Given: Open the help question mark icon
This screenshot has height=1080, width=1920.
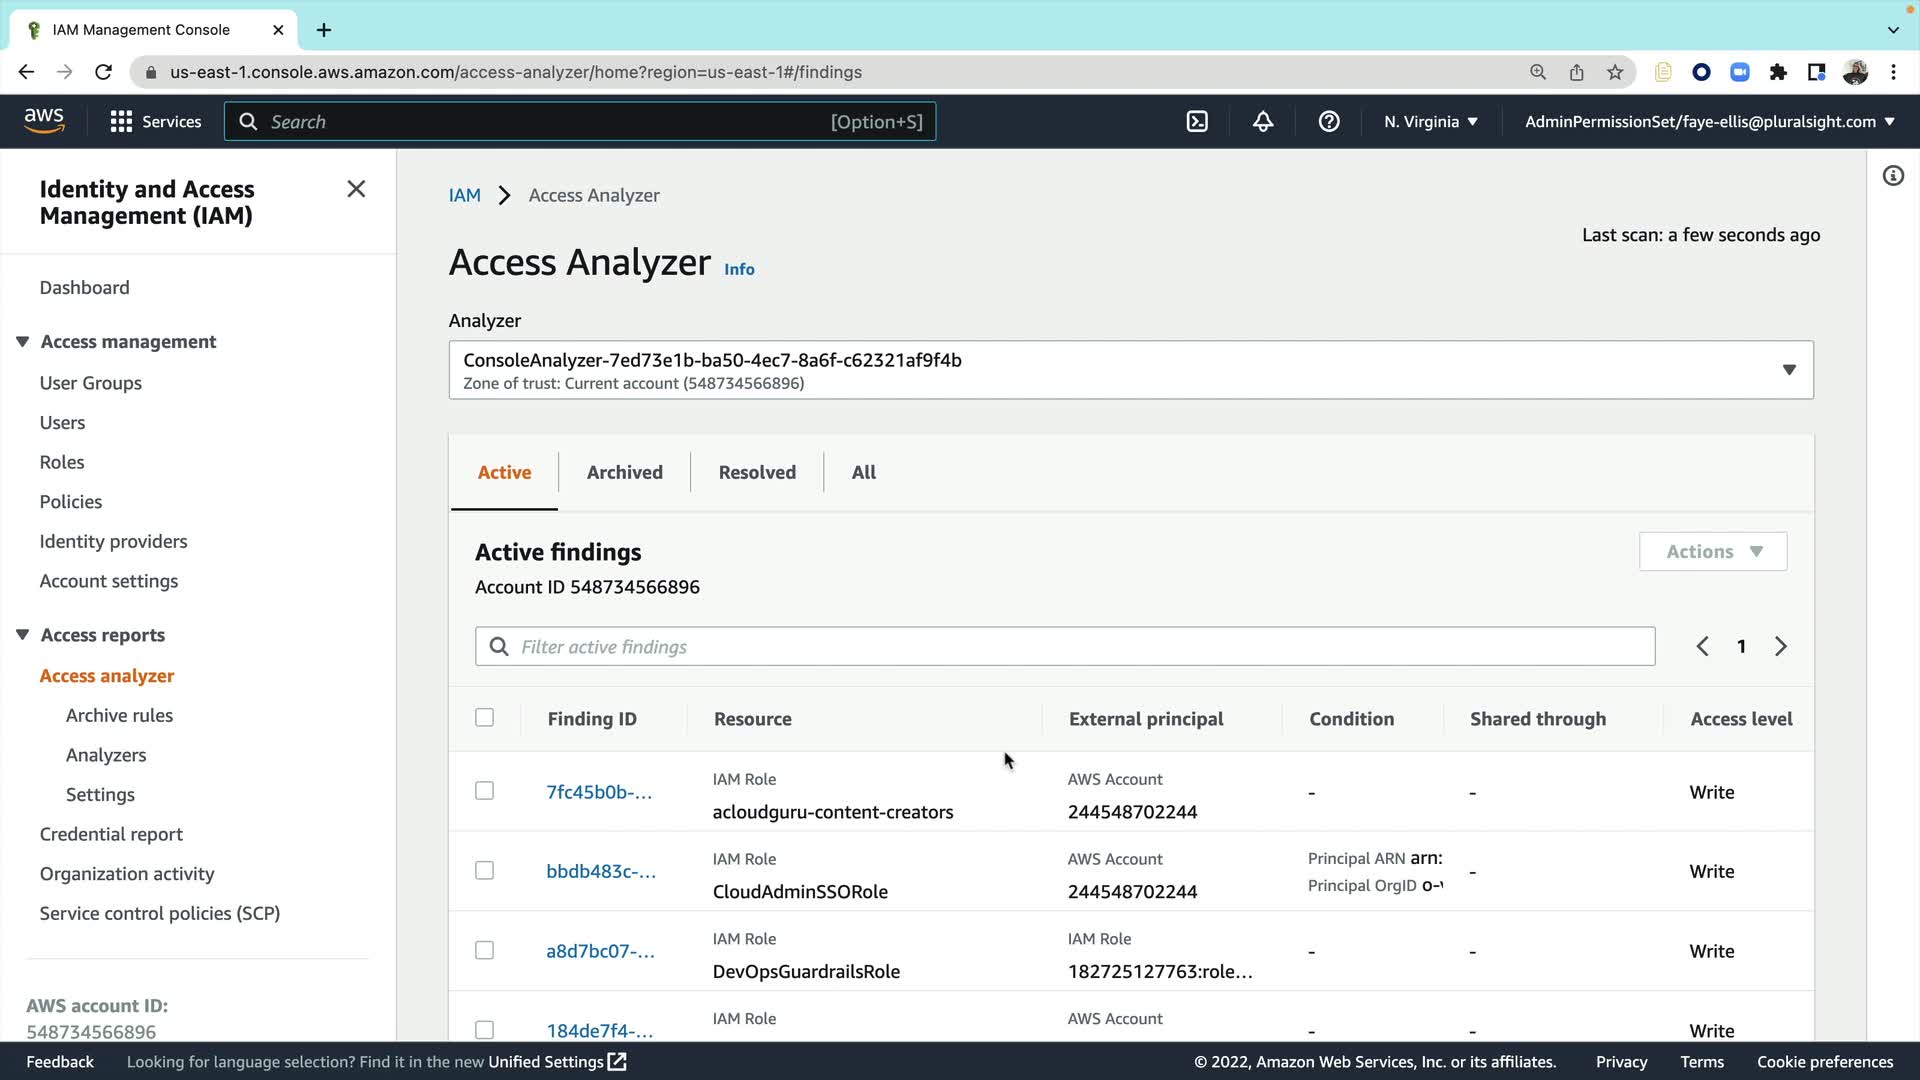Looking at the screenshot, I should (x=1329, y=122).
